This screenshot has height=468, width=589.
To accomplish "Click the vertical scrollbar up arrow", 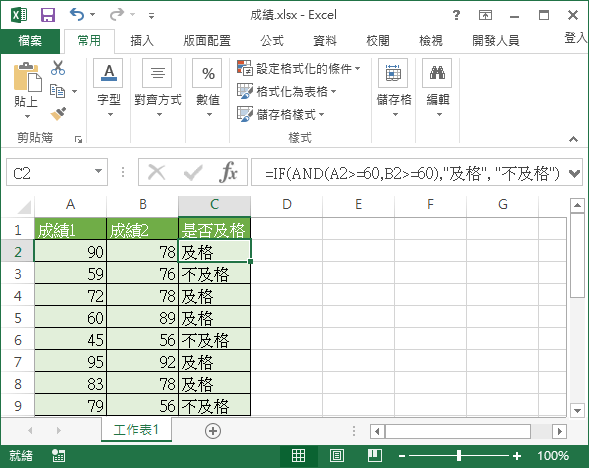I will 577,205.
